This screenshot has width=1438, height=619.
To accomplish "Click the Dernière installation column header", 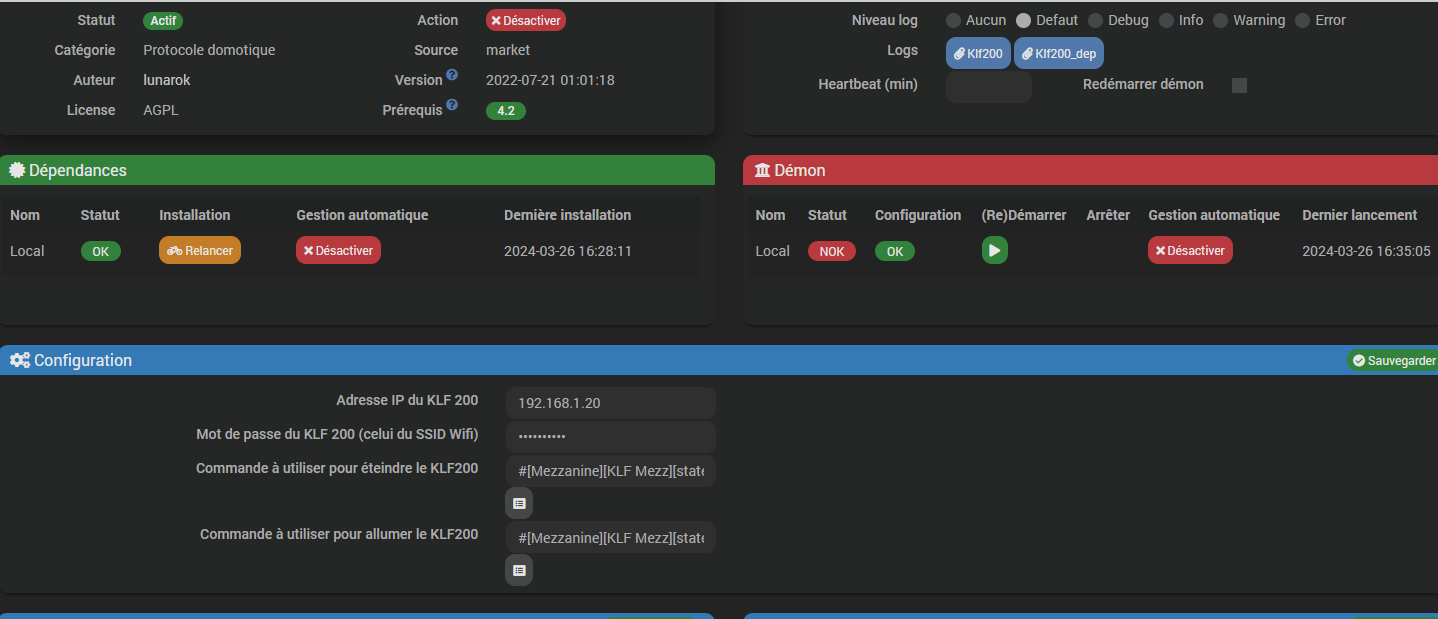I will [568, 215].
